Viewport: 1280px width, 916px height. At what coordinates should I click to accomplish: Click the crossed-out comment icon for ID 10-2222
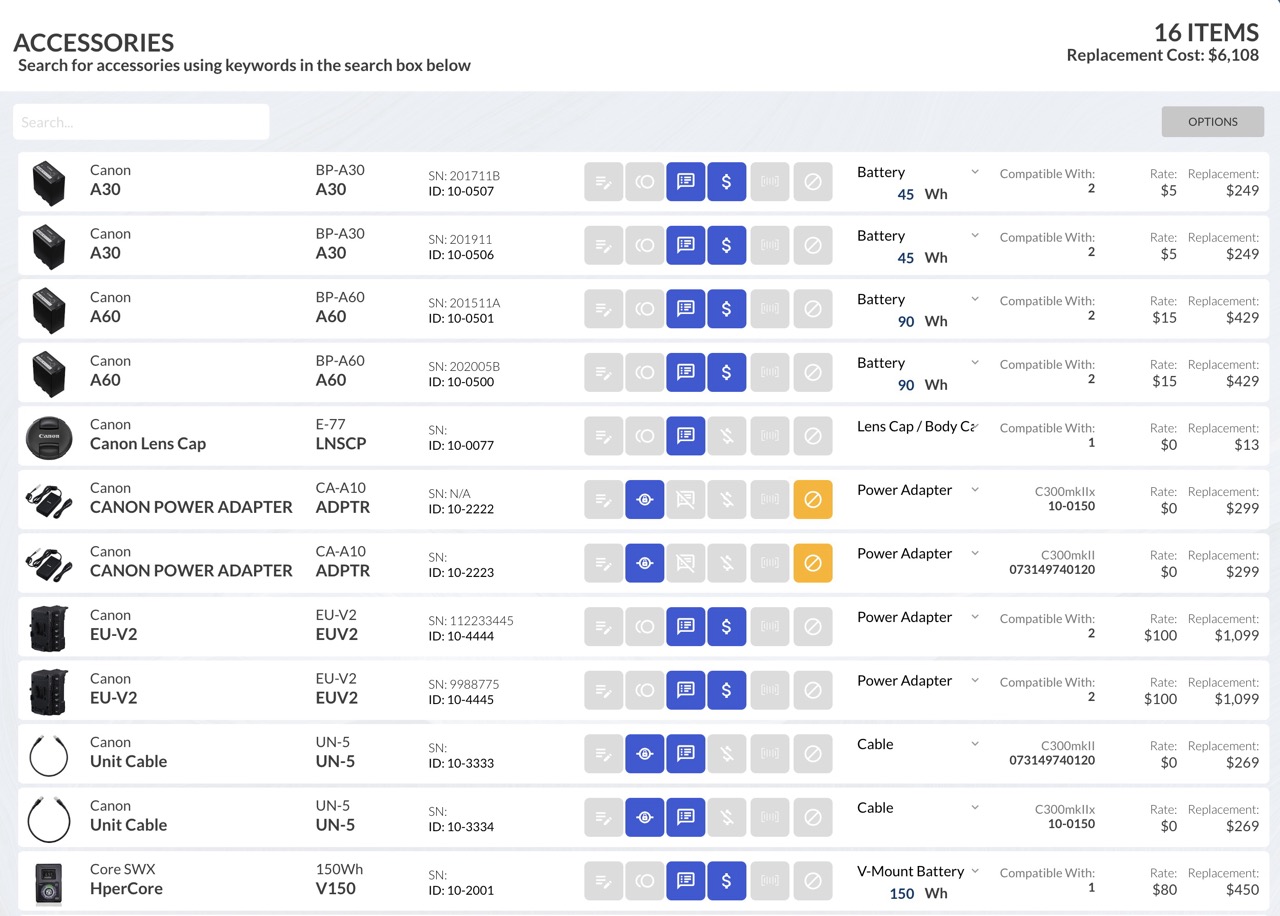pyautogui.click(x=686, y=499)
